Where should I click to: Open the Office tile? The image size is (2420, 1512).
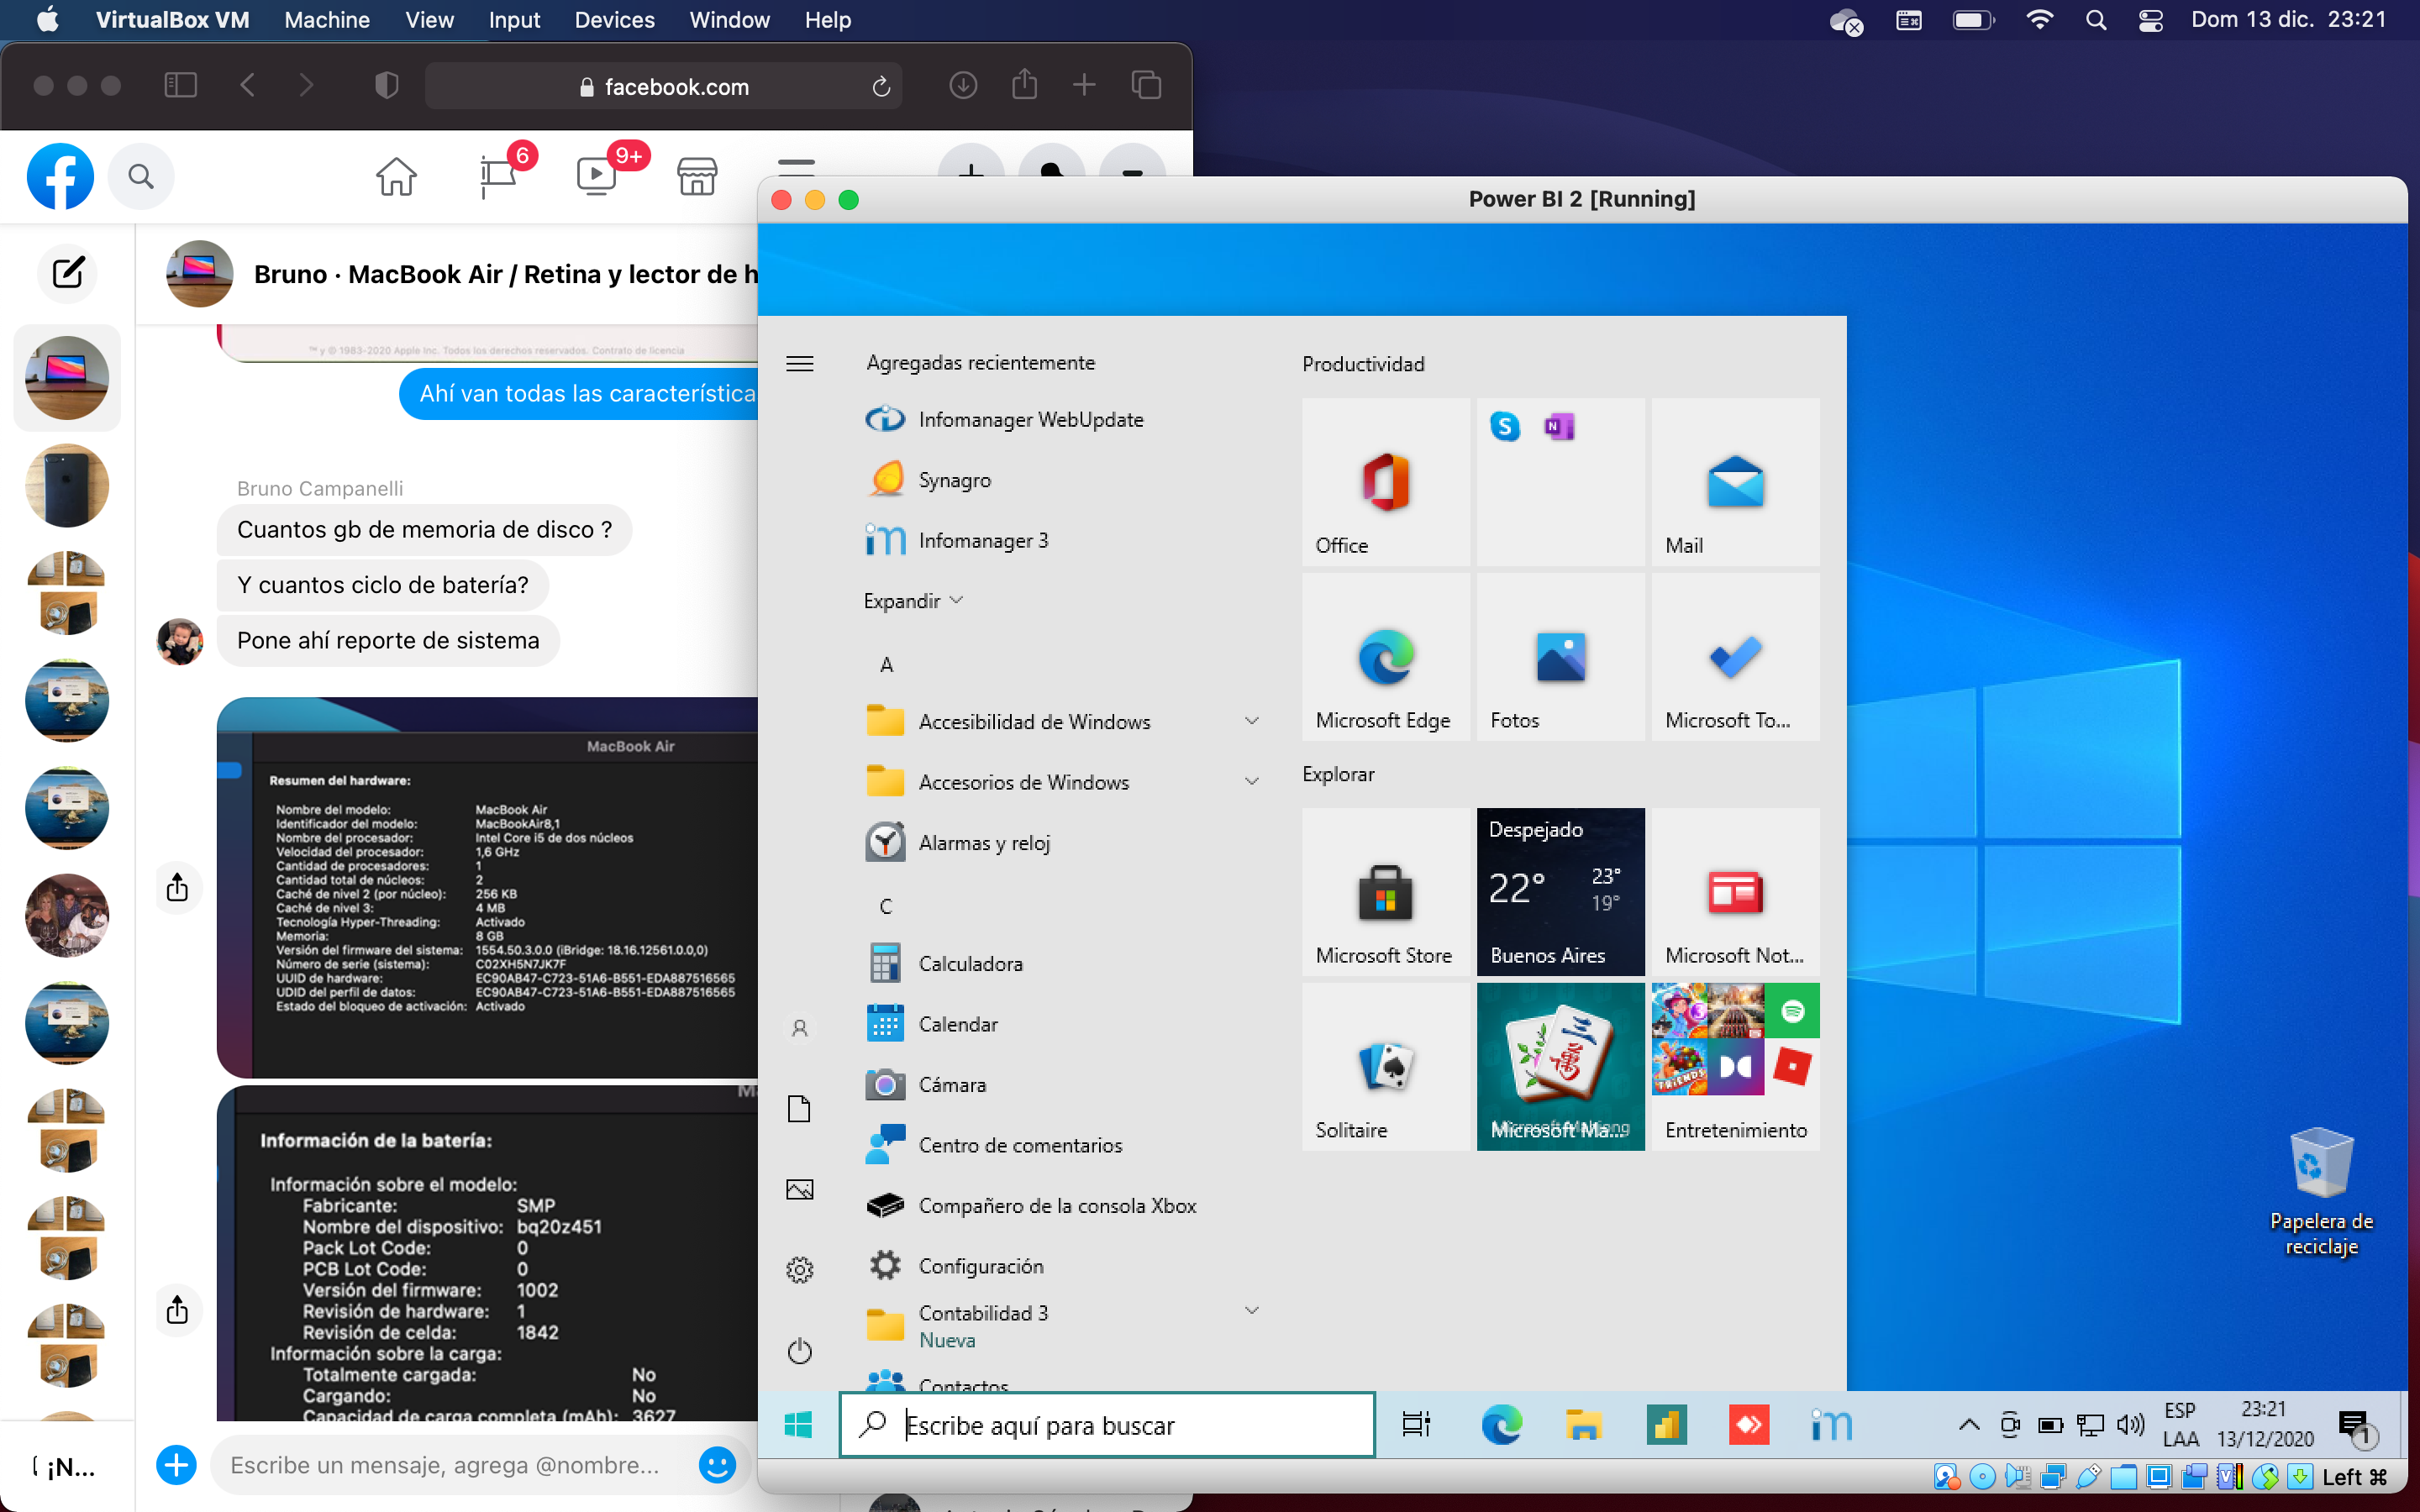click(x=1385, y=482)
